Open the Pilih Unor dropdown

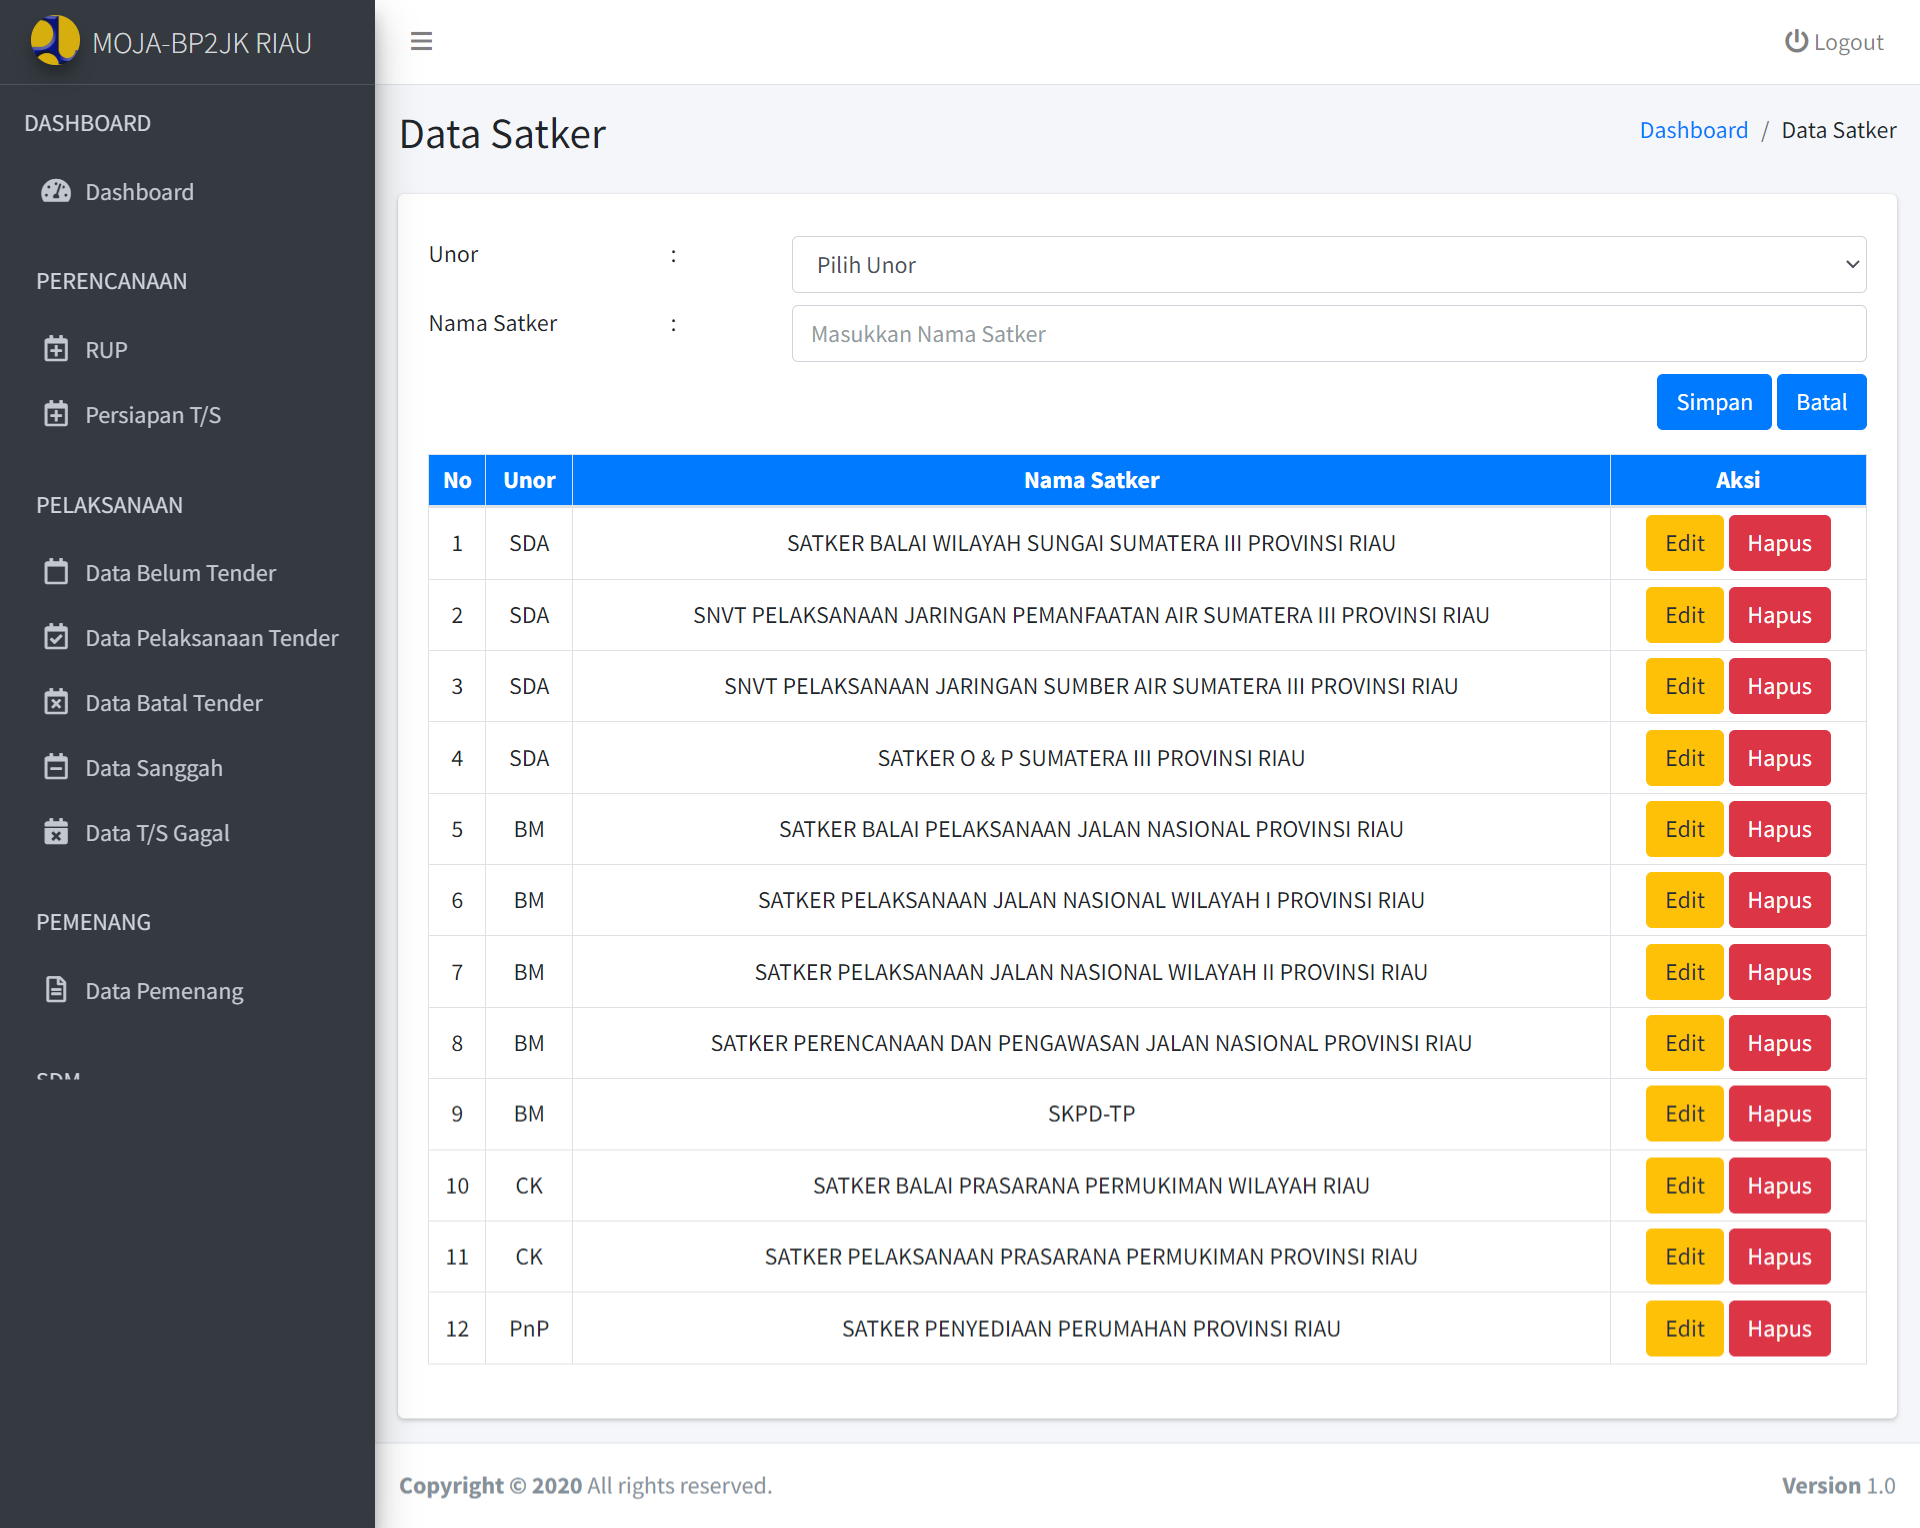(1328, 265)
